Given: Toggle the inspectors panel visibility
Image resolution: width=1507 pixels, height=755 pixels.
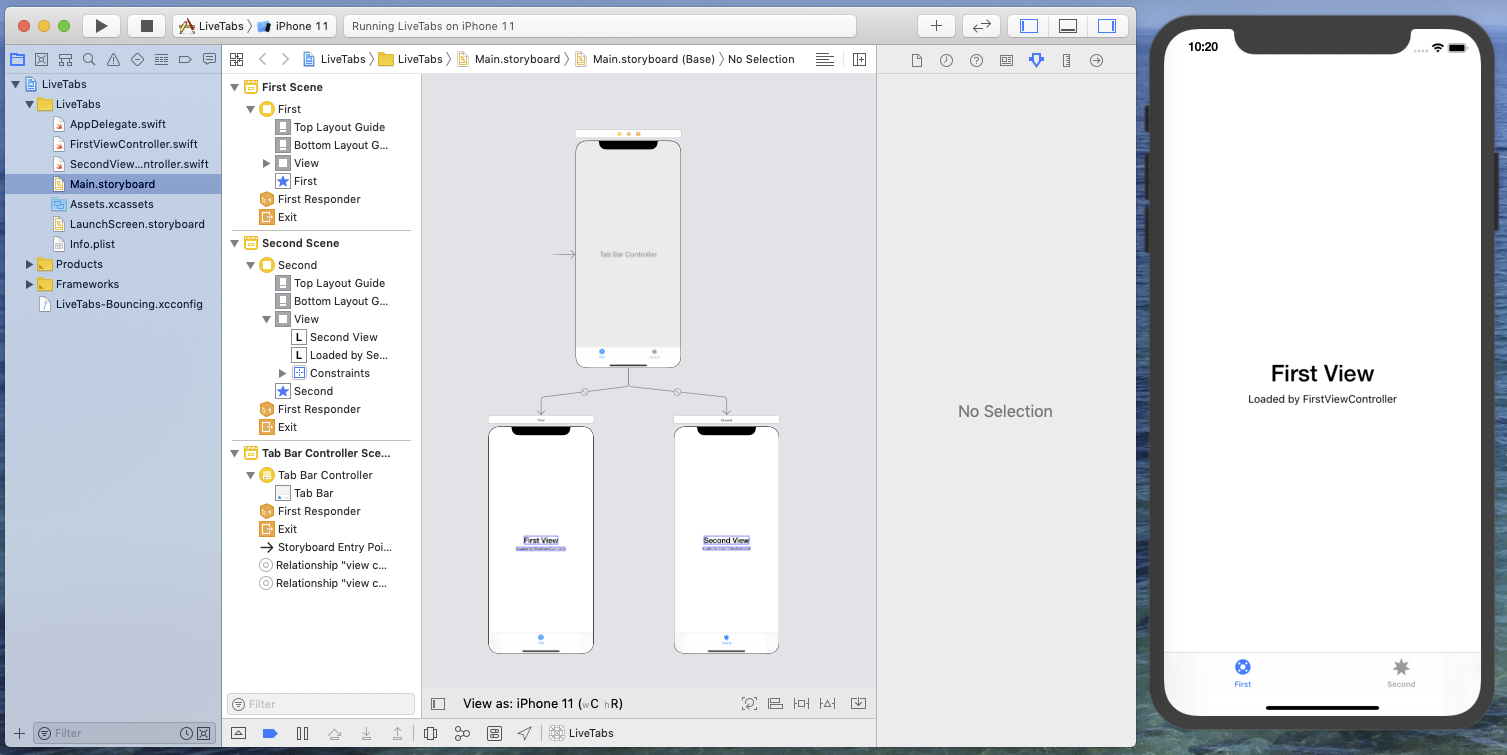Looking at the screenshot, I should click(1106, 26).
